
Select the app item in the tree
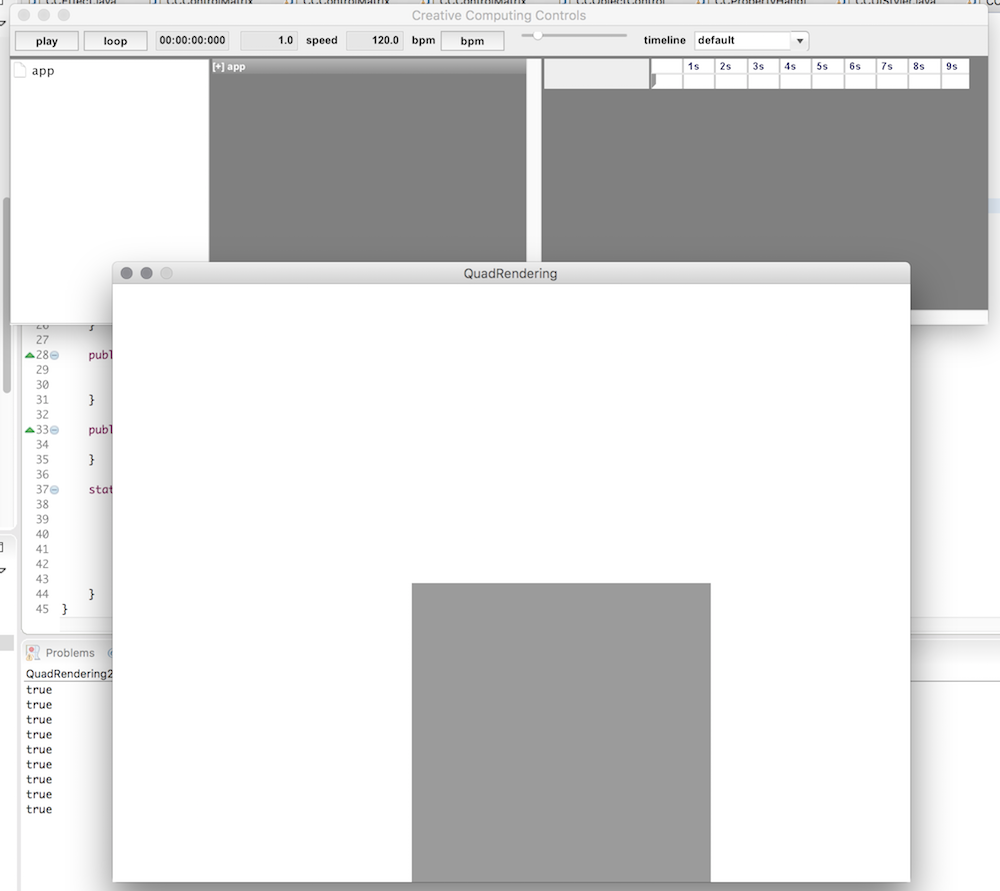tap(43, 71)
